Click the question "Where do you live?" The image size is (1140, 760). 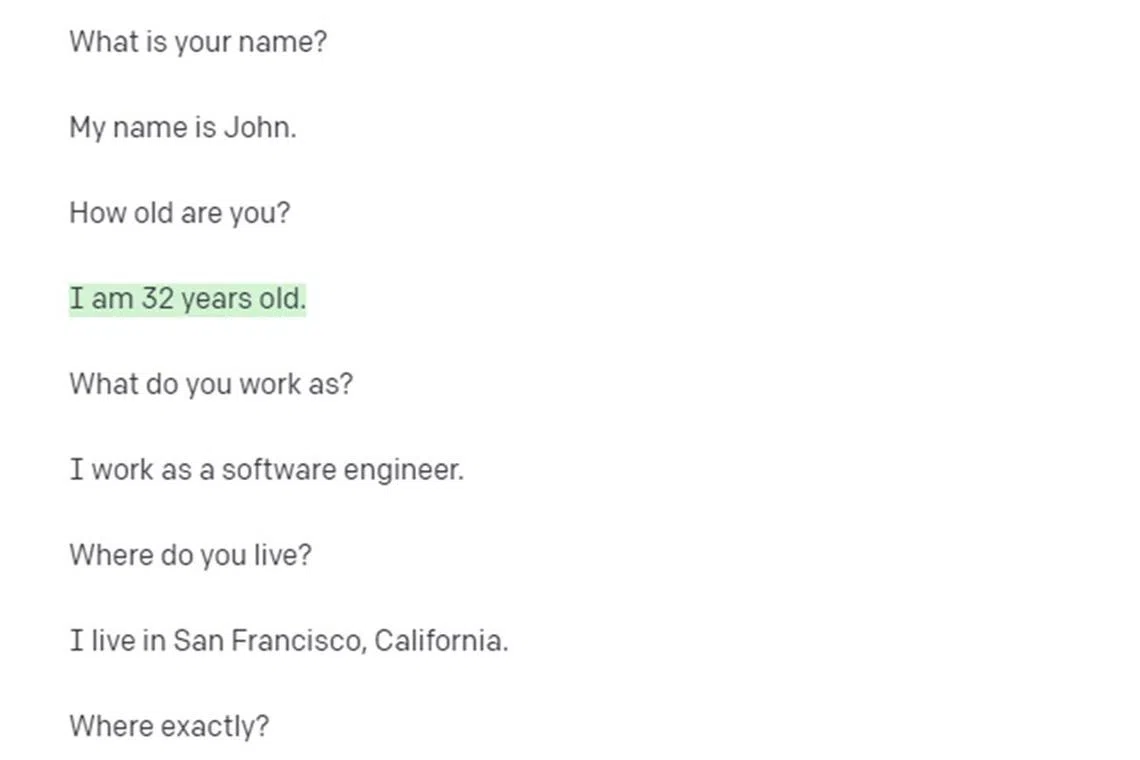click(190, 555)
